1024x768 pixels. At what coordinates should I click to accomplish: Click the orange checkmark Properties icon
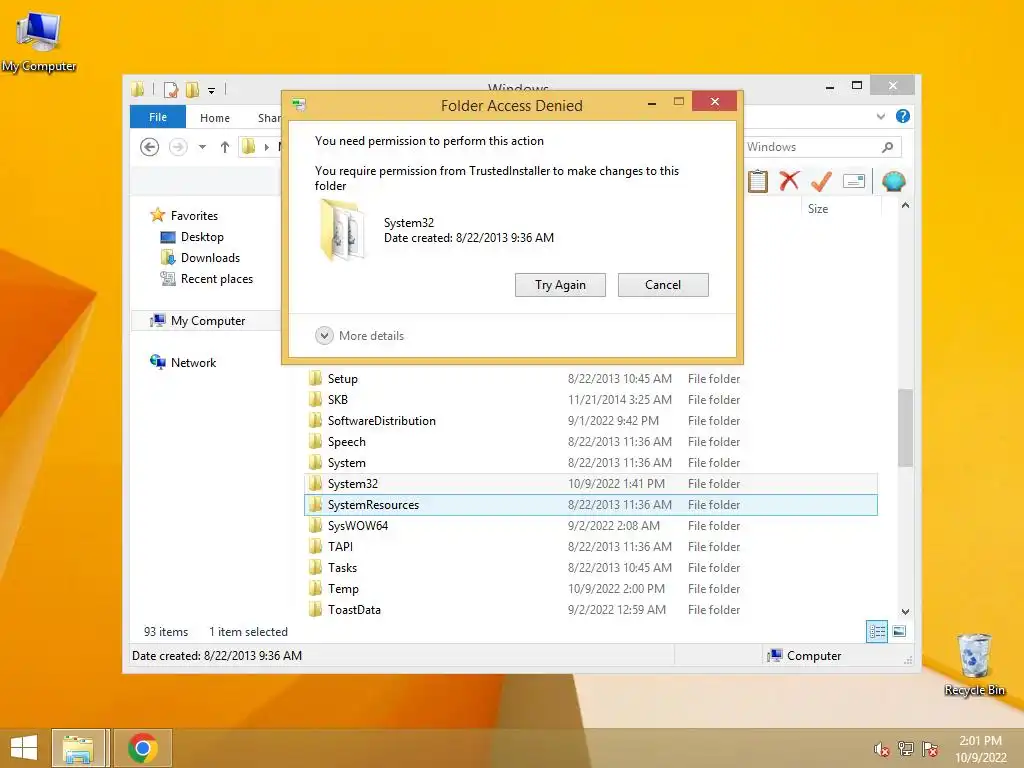tap(822, 181)
